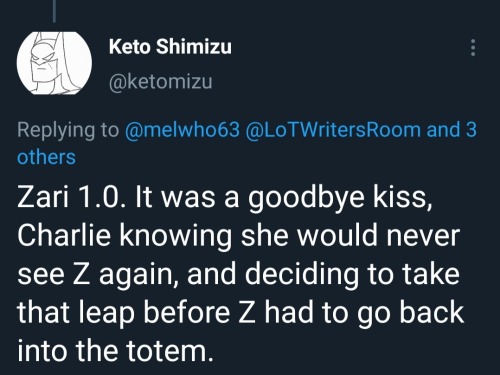Tap the 'into the totem.' closing line
This screenshot has width=500, height=375.
(115, 351)
